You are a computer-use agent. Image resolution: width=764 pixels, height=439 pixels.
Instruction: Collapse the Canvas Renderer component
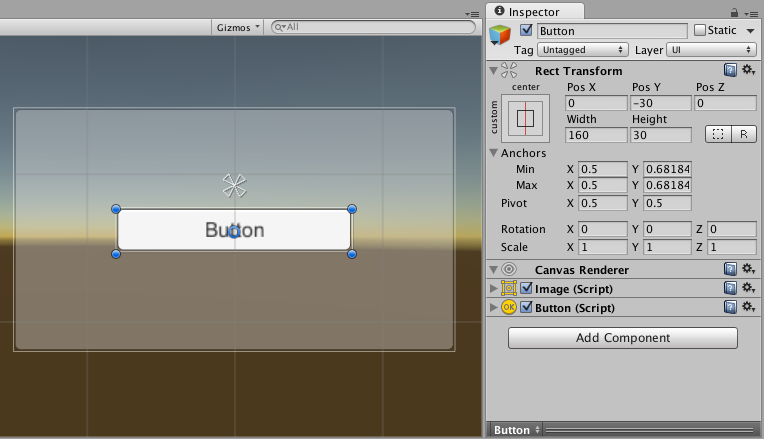493,269
